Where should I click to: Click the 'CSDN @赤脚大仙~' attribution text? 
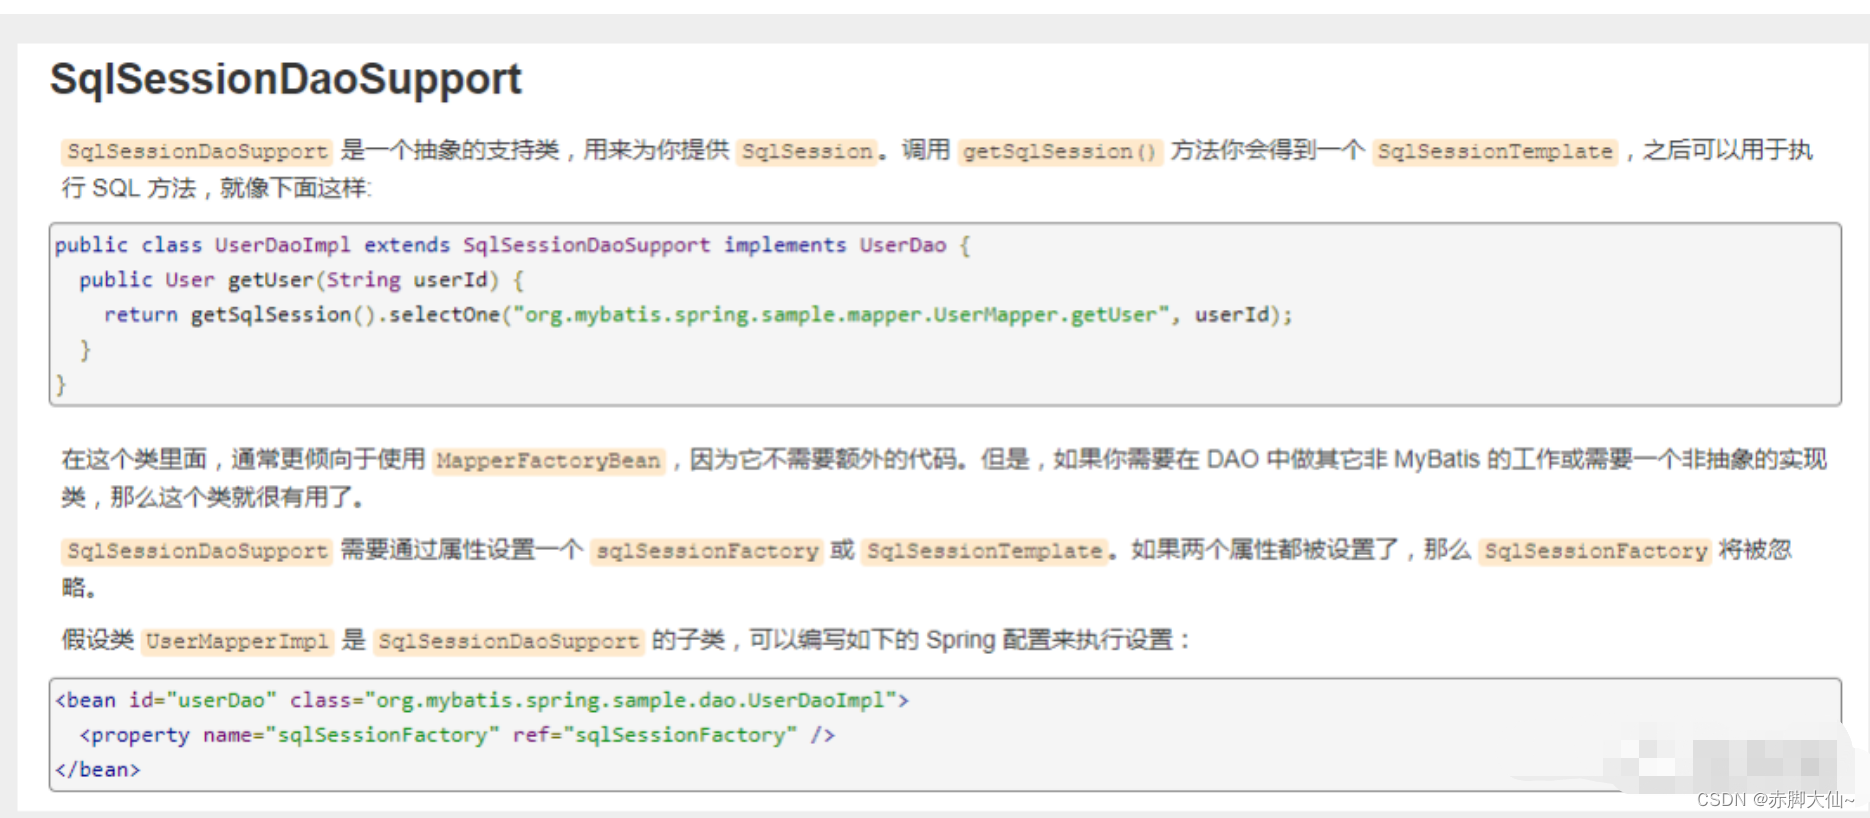click(x=1774, y=799)
